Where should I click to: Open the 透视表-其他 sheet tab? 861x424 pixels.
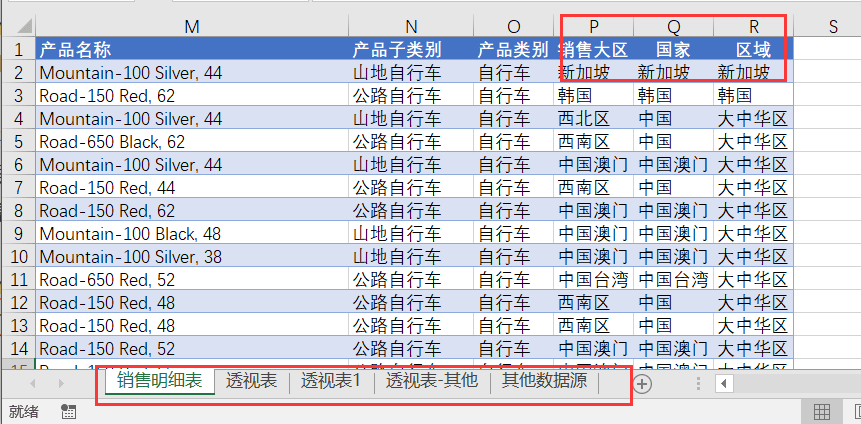click(432, 380)
